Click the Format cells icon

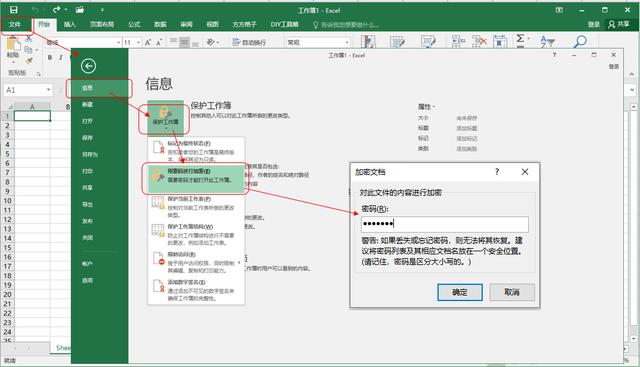coord(500,42)
